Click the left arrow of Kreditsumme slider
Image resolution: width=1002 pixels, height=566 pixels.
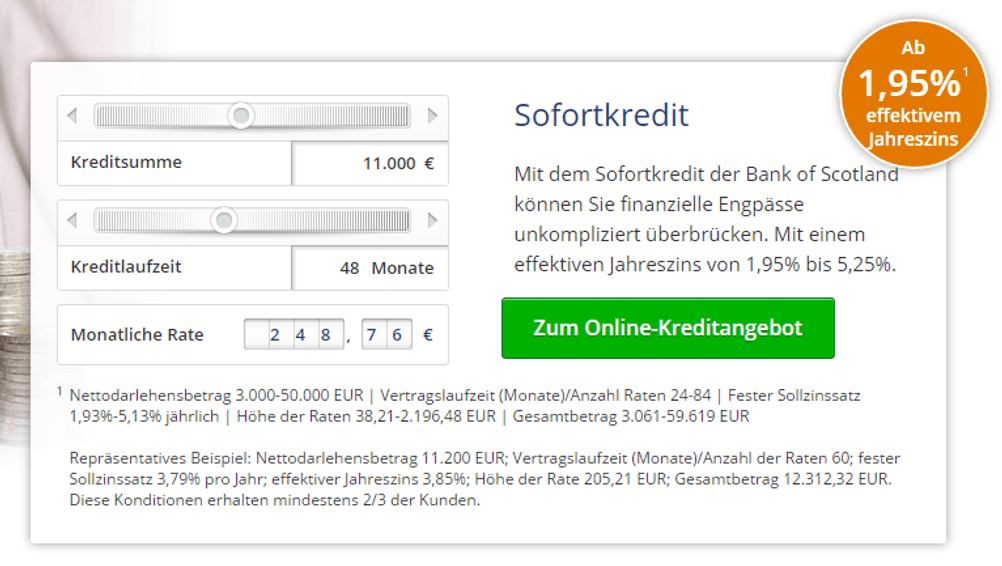(72, 116)
